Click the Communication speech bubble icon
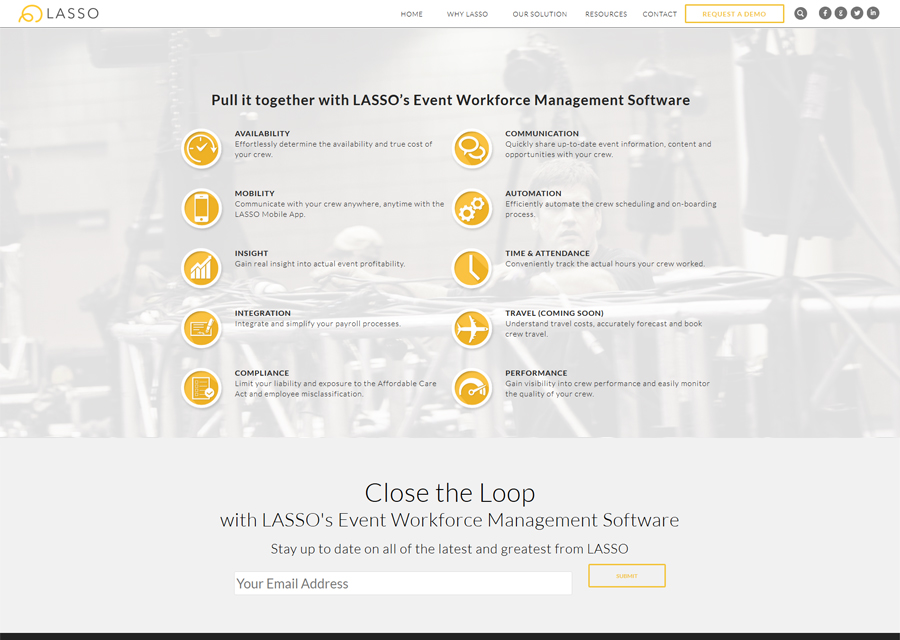This screenshot has width=900, height=640. tap(472, 148)
